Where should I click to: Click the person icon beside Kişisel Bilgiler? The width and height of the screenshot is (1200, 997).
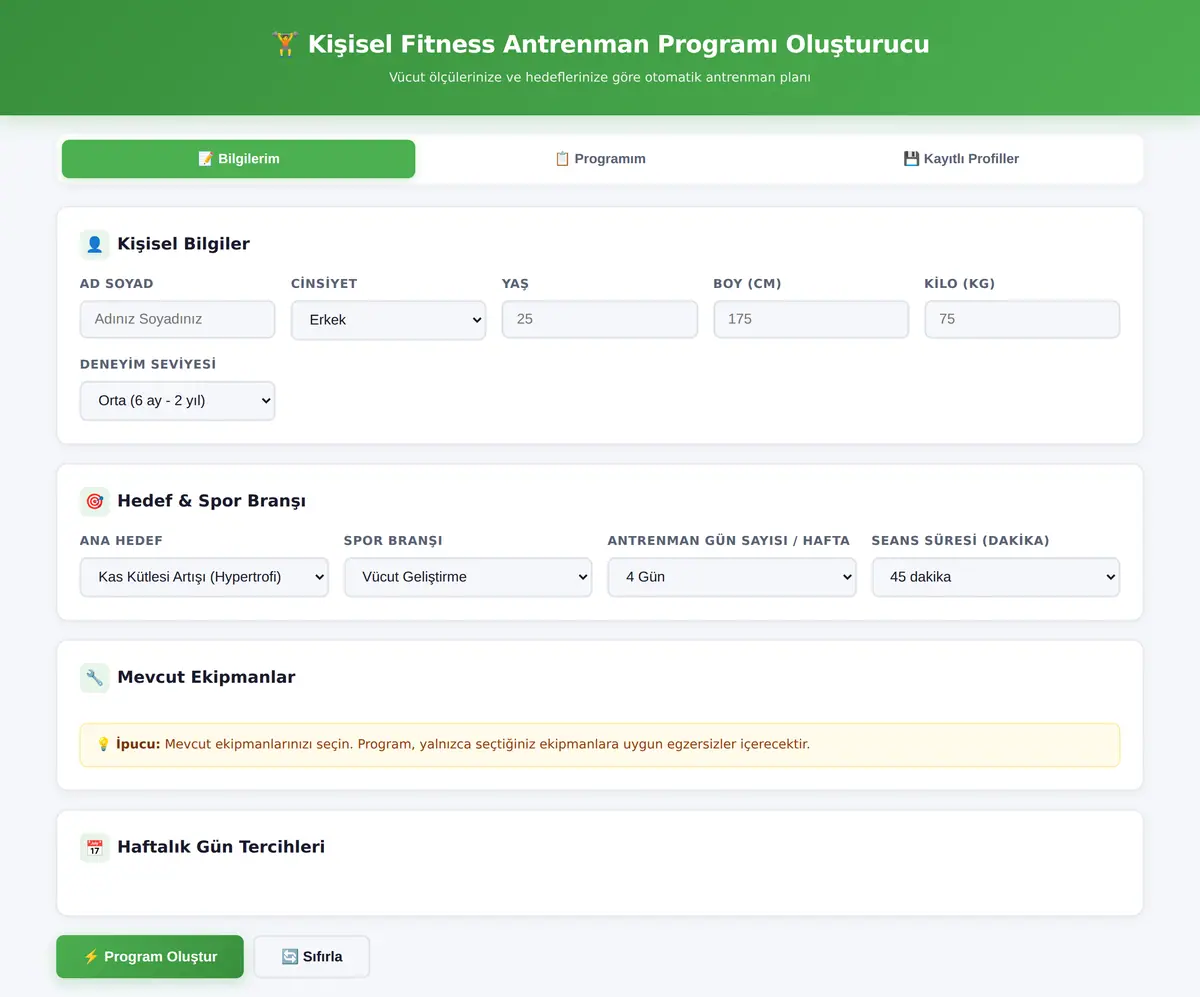[95, 244]
